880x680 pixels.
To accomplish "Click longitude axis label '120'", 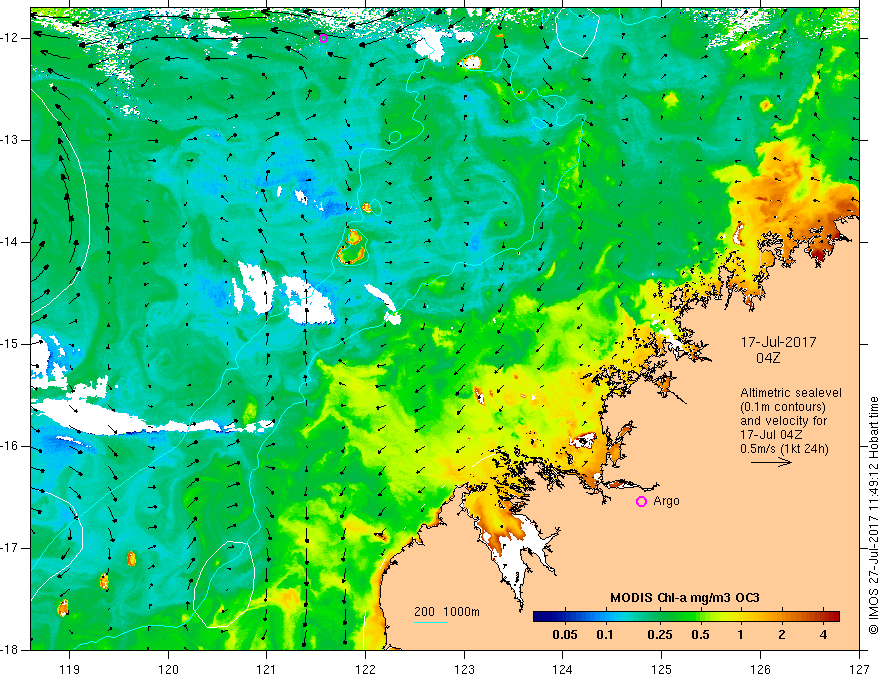I will [168, 669].
